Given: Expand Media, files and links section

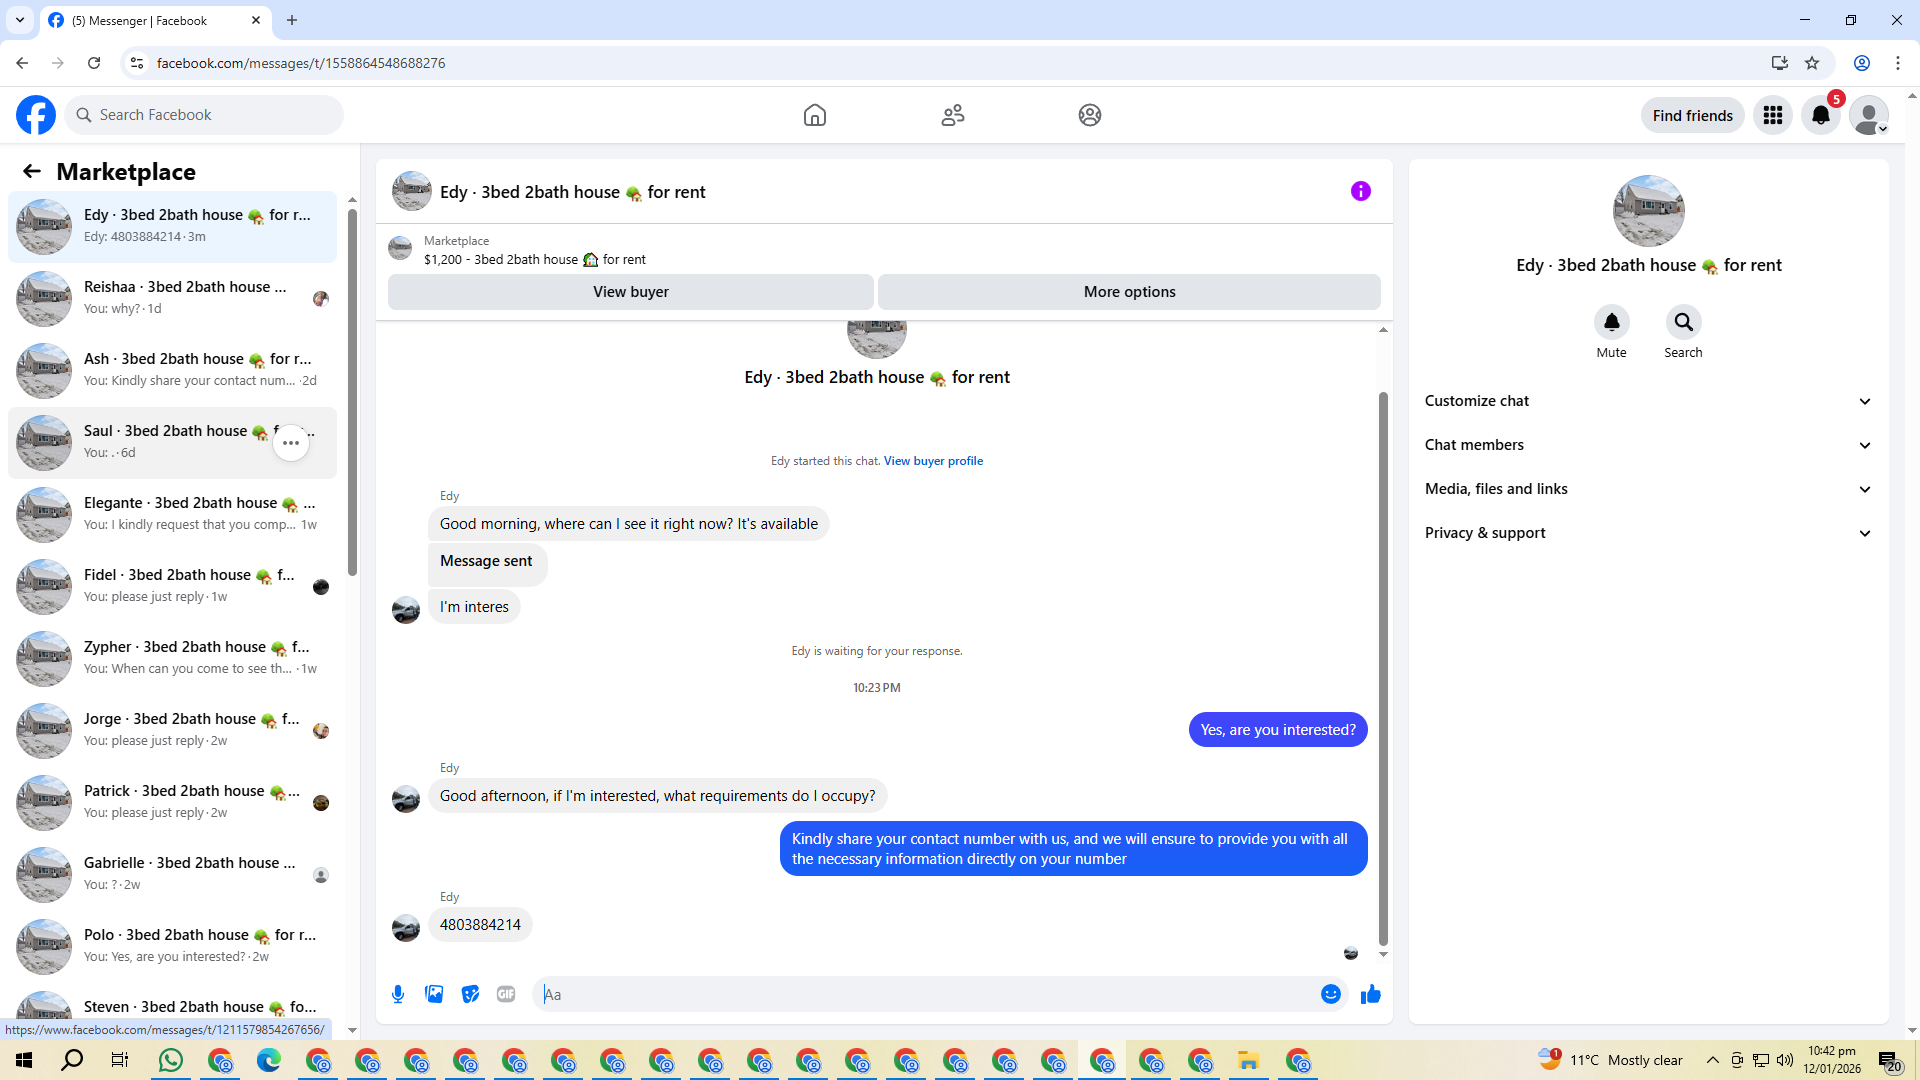Looking at the screenshot, I should pos(1647,489).
